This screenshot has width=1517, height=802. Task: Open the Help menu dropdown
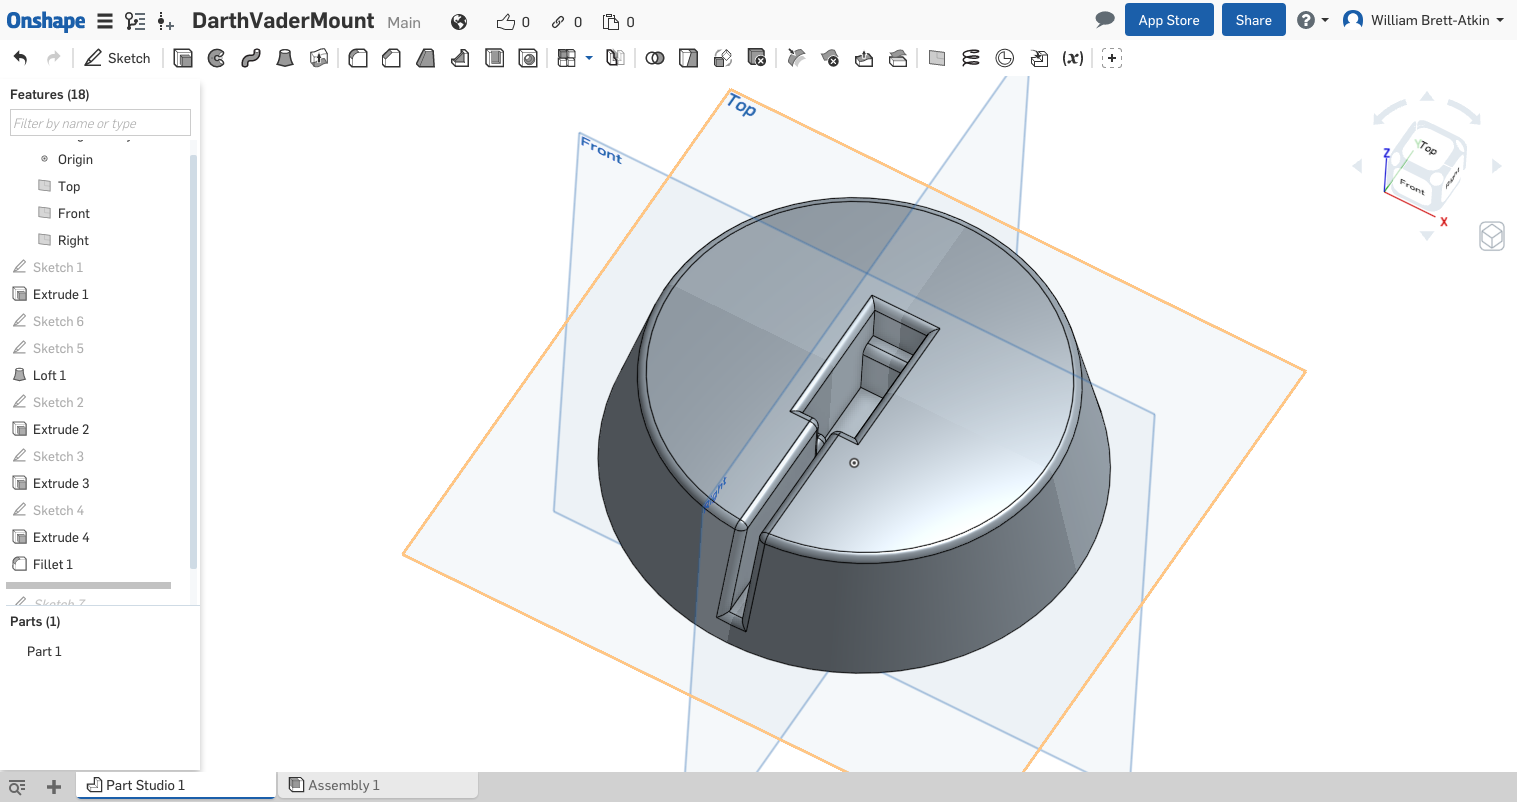(x=1313, y=20)
